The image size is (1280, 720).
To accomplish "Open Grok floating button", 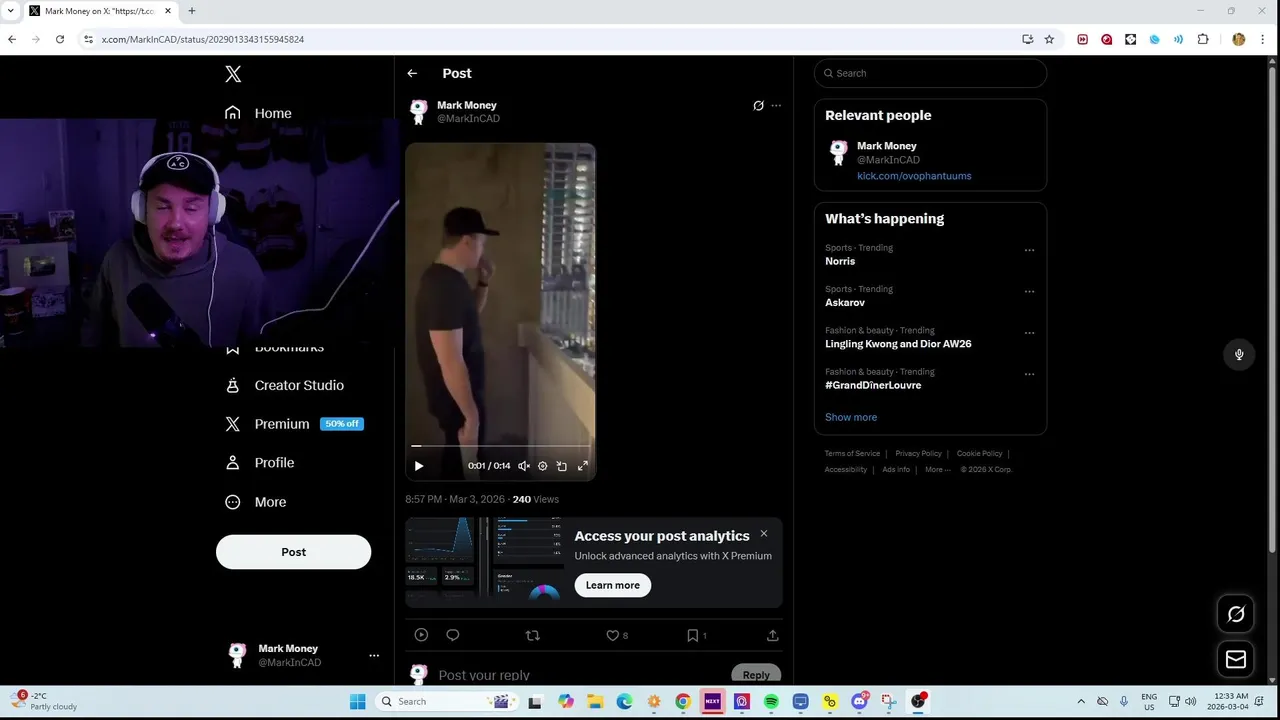I will click(1236, 615).
